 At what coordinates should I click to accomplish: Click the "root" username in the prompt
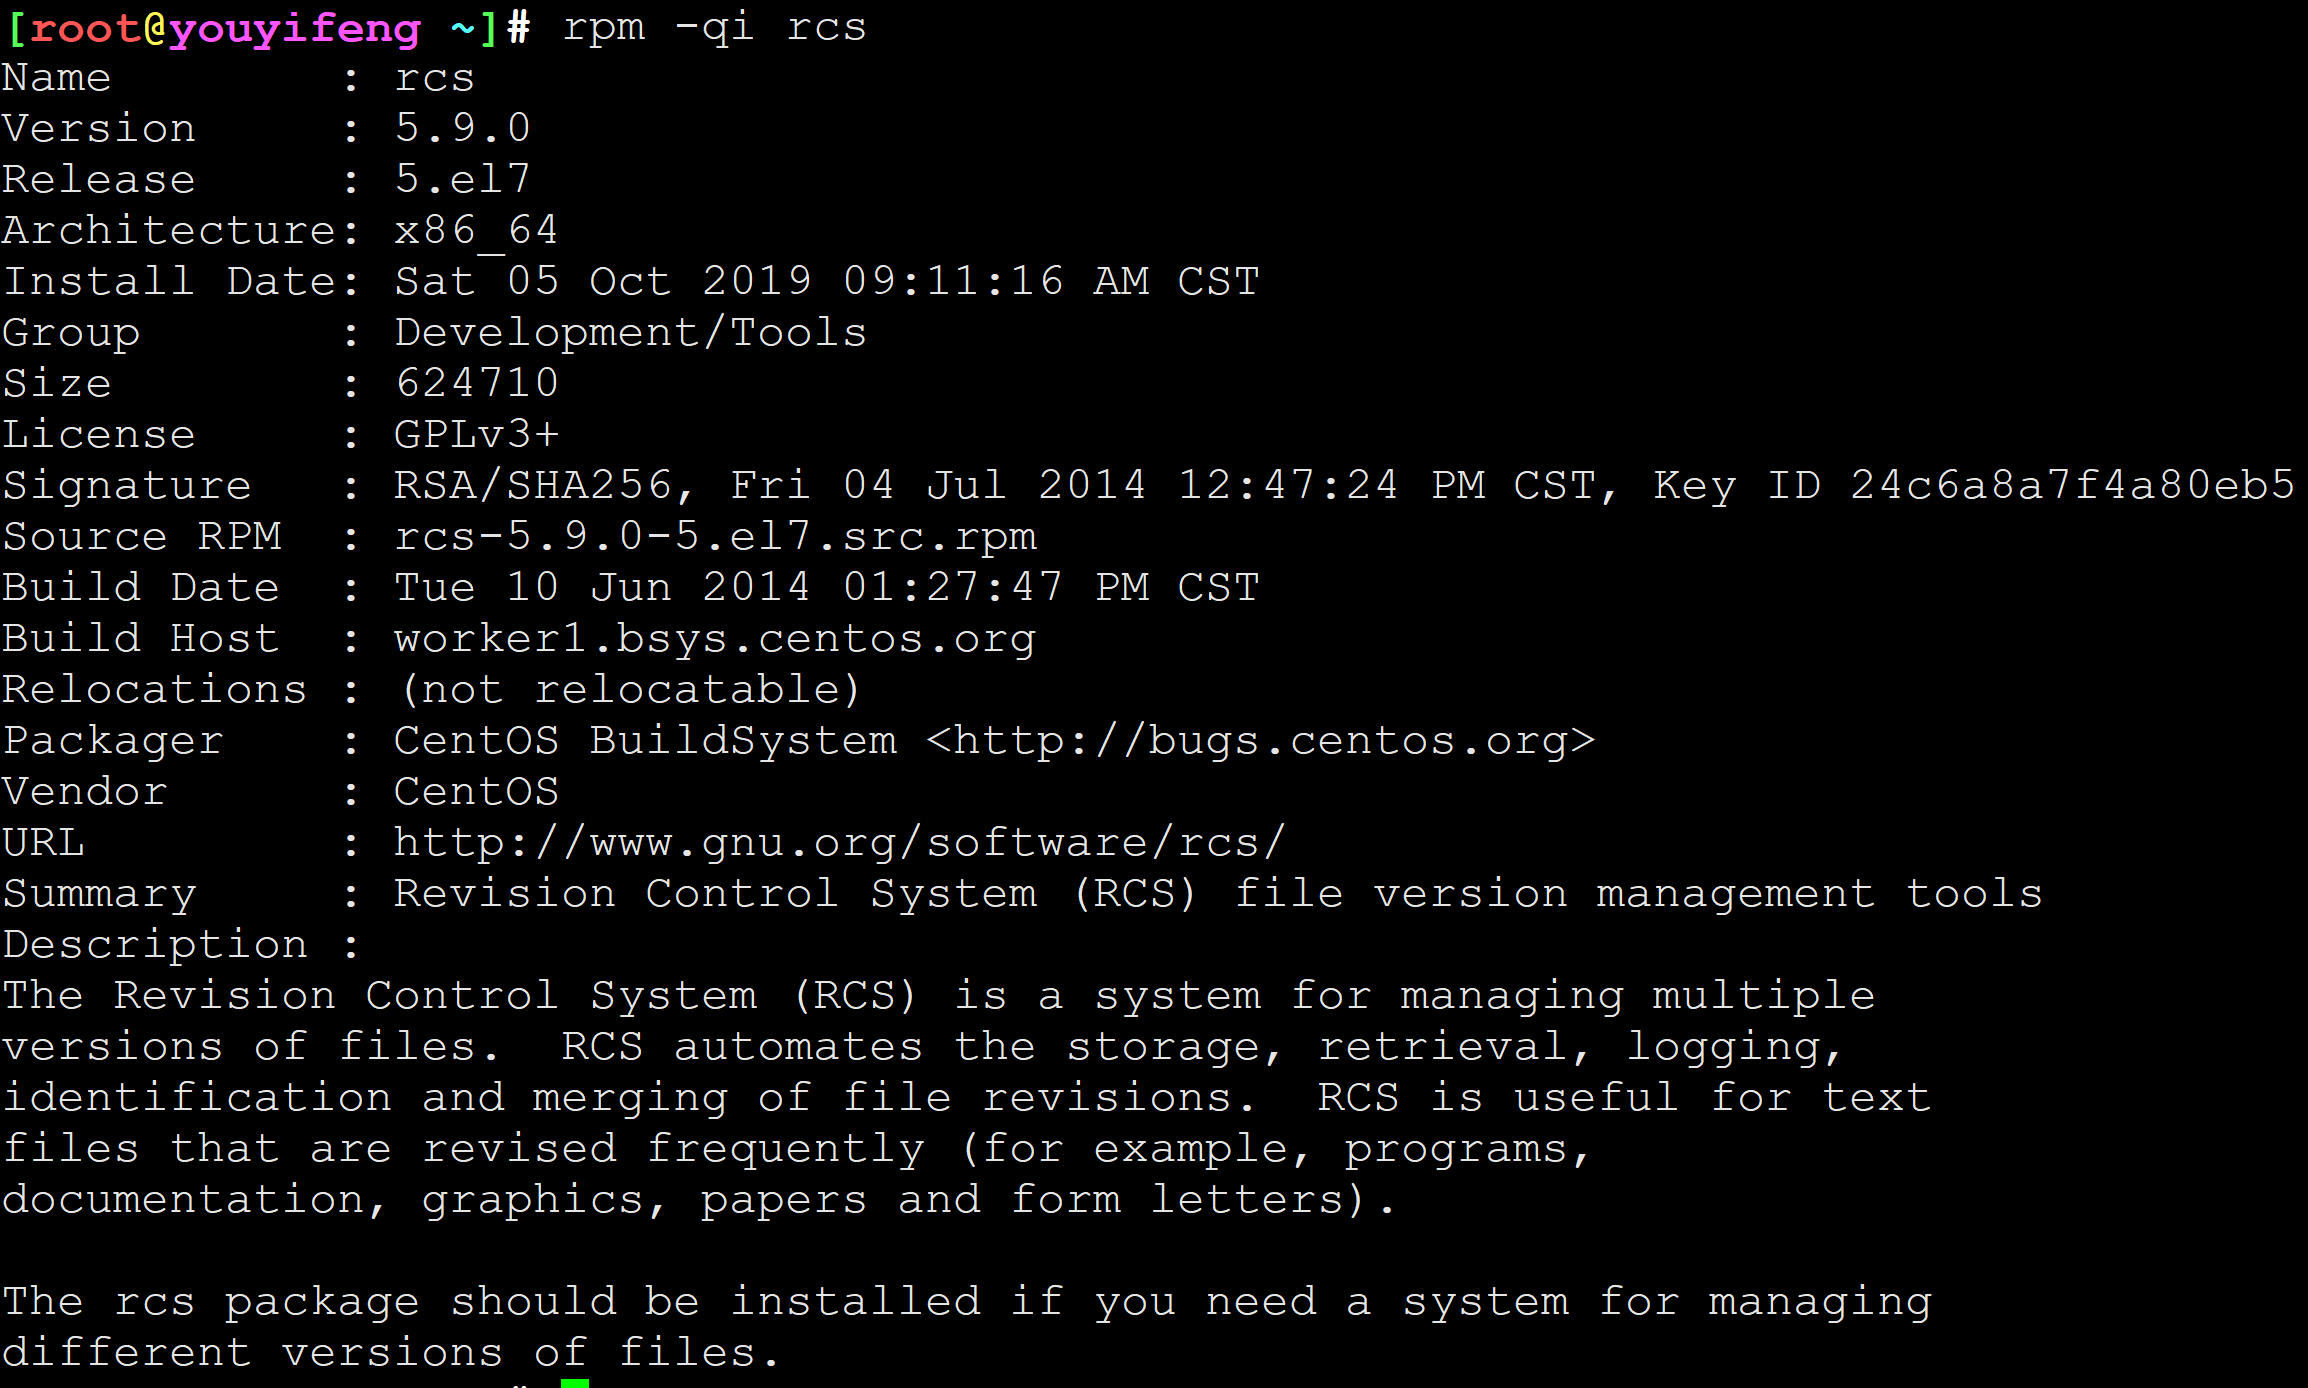(x=85, y=28)
